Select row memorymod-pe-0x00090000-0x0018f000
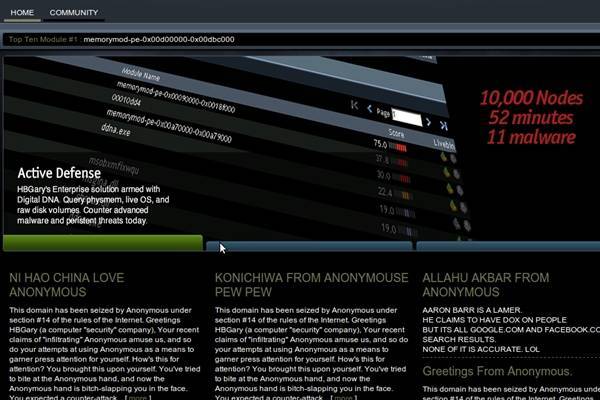 (176, 97)
